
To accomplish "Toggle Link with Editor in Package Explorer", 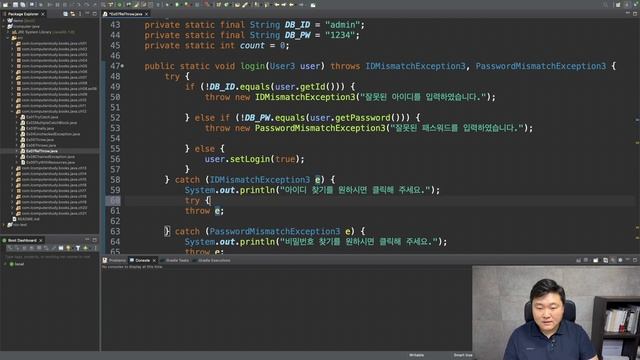I will pyautogui.click(x=73, y=14).
